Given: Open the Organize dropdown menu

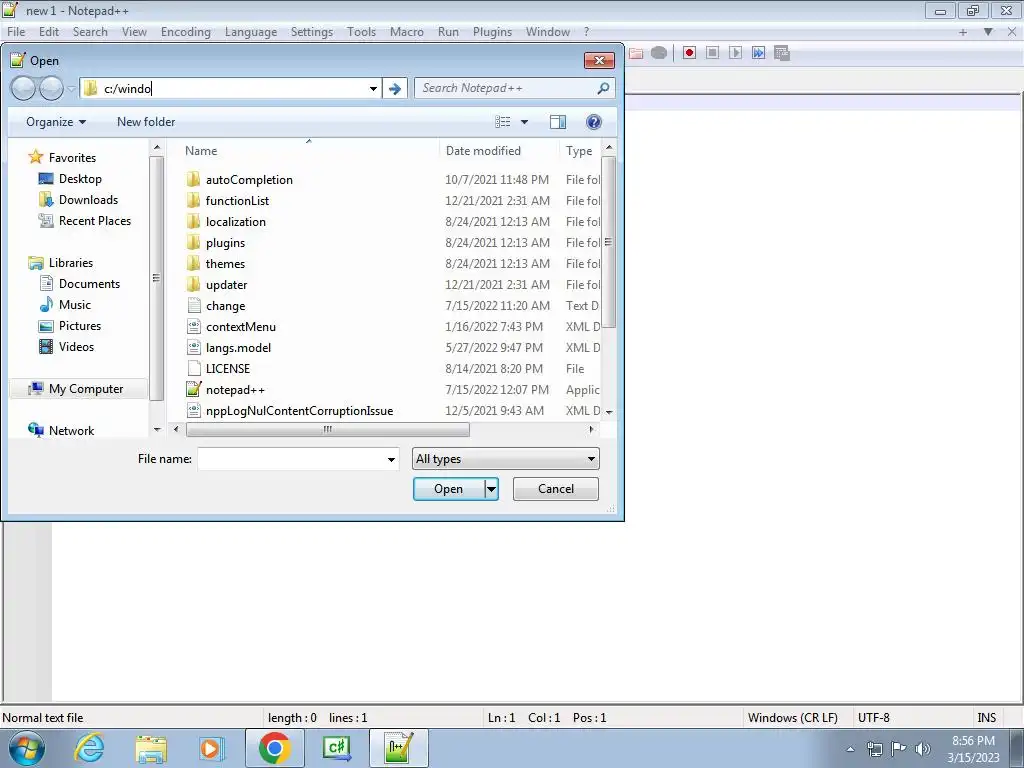Looking at the screenshot, I should click(x=56, y=122).
